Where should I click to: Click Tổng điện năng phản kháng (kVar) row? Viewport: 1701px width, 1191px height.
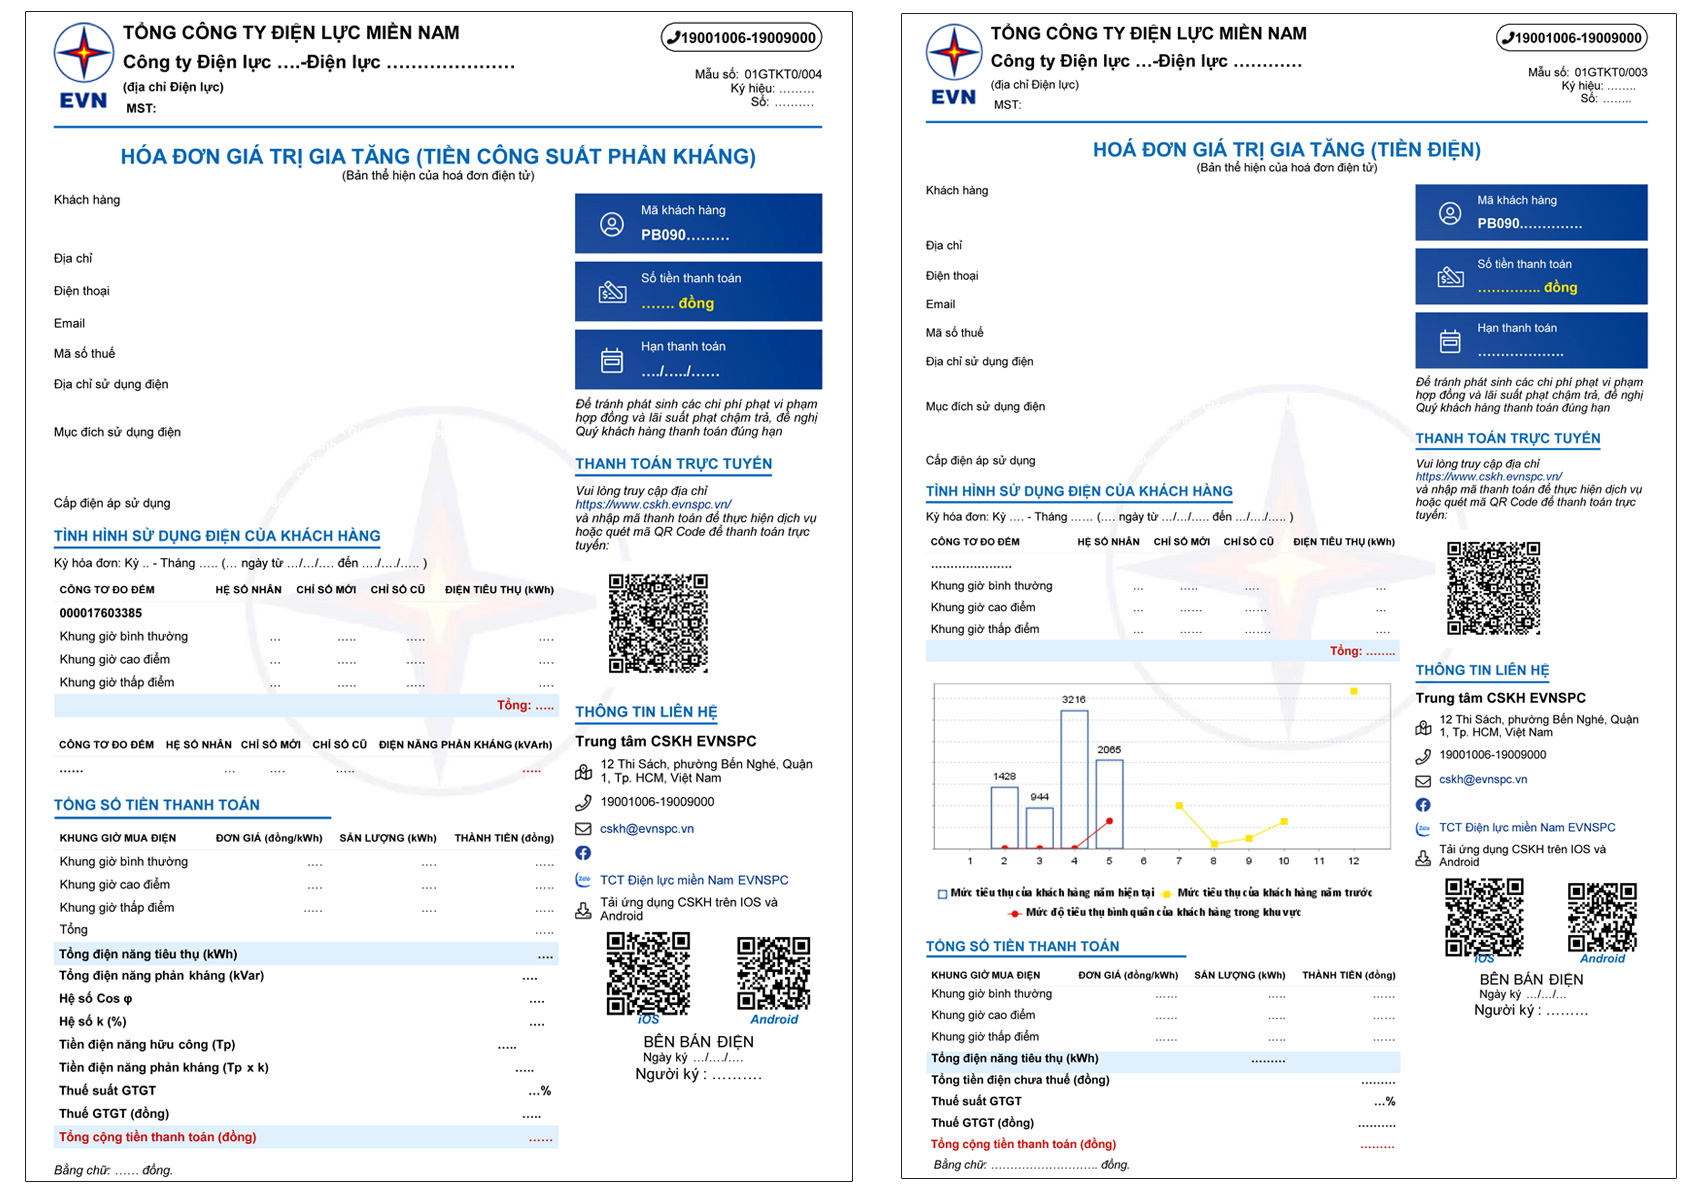pyautogui.click(x=306, y=976)
